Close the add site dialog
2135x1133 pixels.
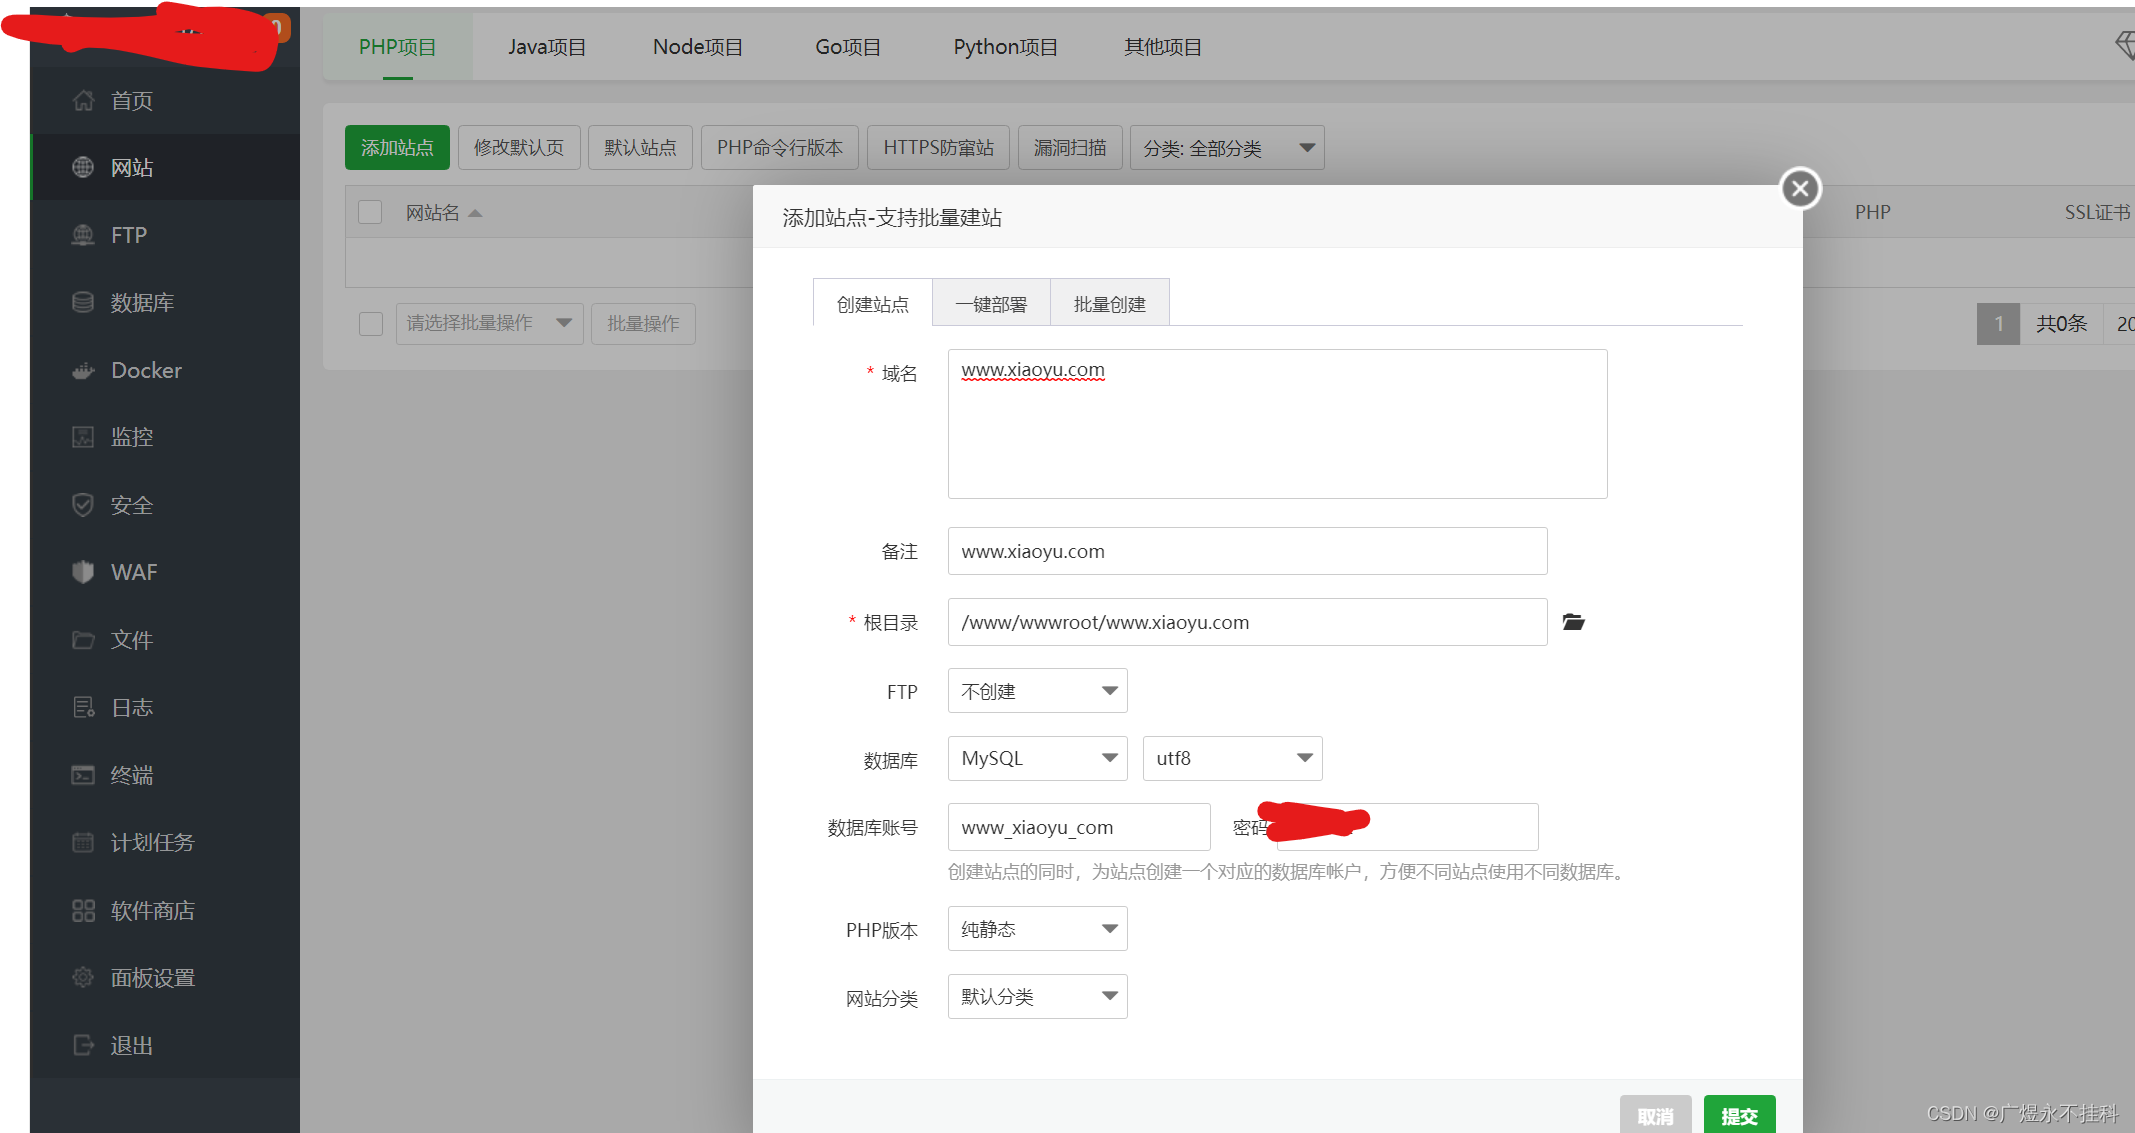coord(1800,188)
